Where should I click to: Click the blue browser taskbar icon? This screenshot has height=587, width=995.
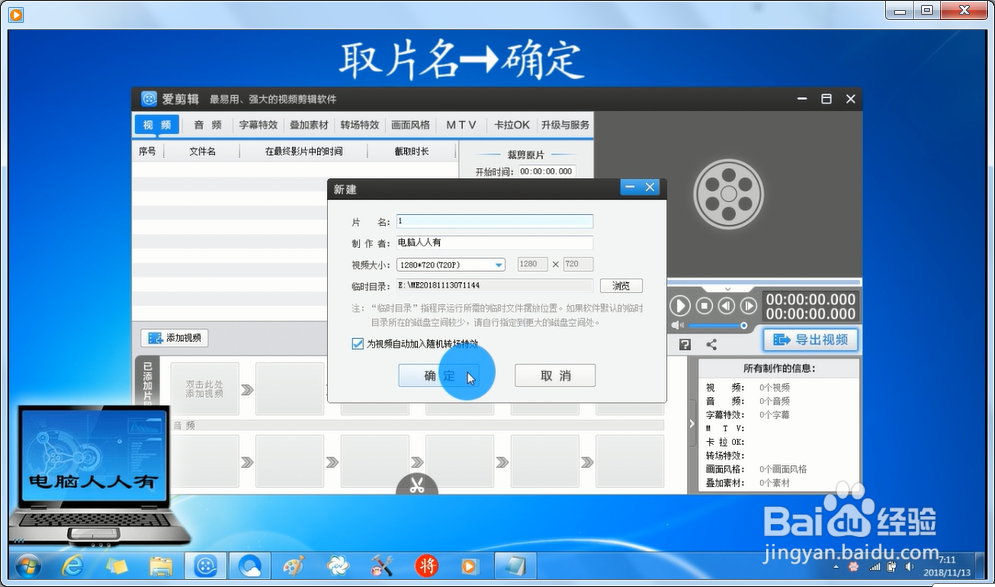click(x=249, y=566)
